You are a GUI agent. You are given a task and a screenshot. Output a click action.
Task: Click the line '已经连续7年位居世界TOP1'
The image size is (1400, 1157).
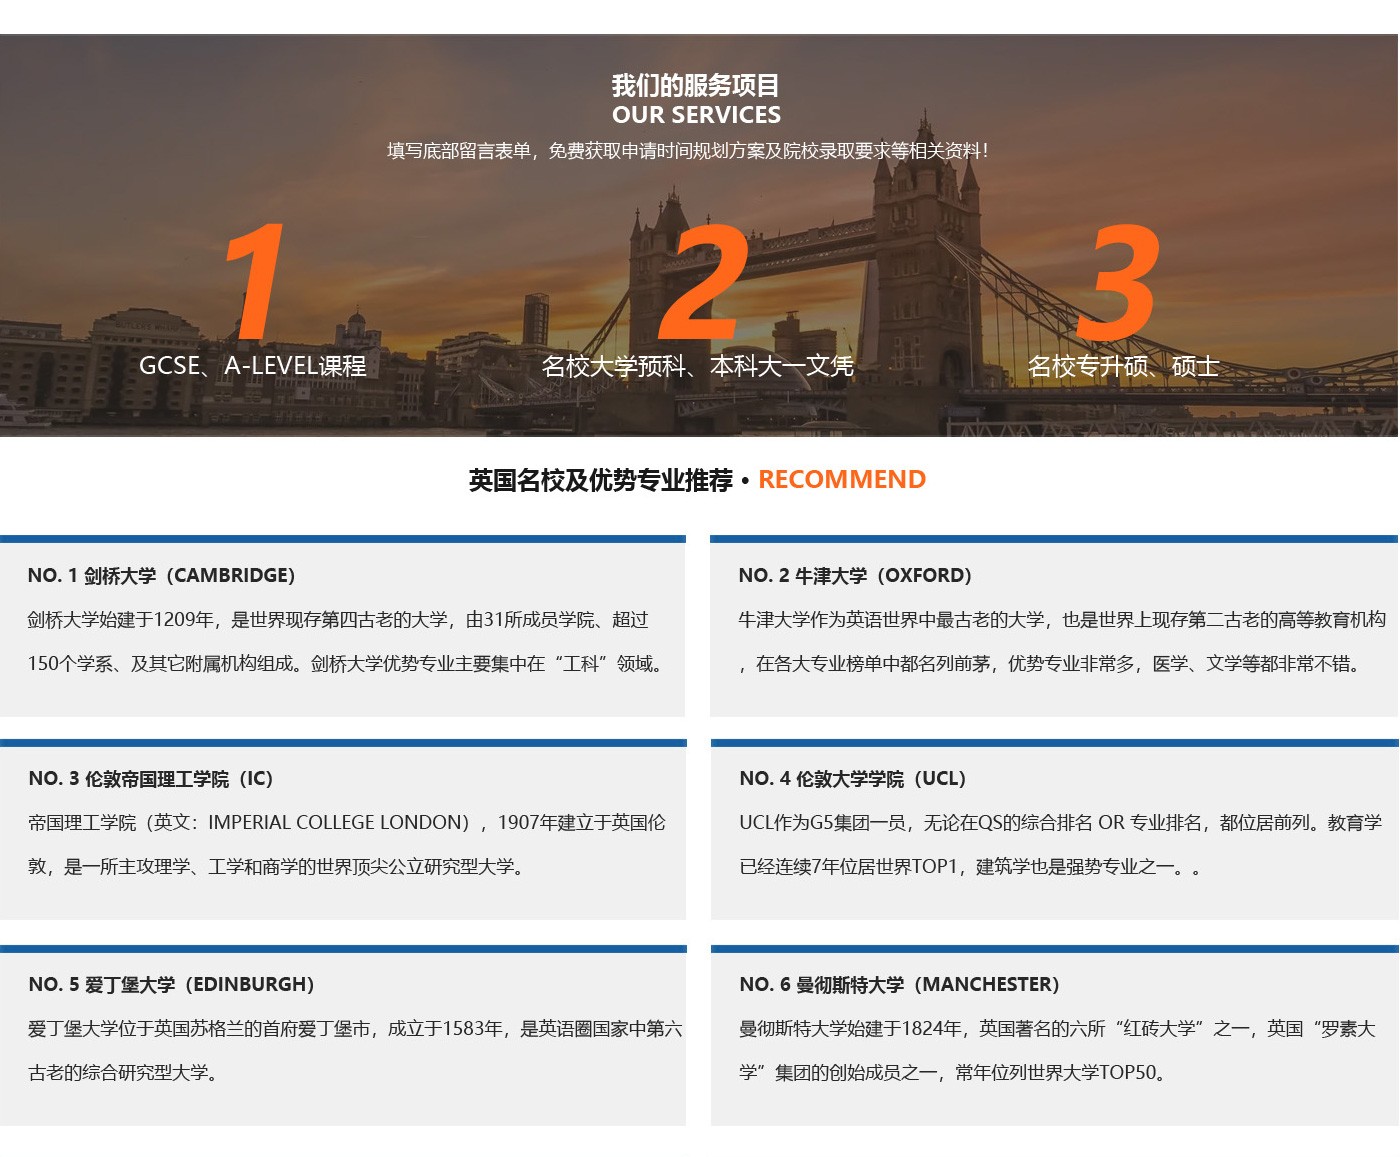[x=970, y=867]
